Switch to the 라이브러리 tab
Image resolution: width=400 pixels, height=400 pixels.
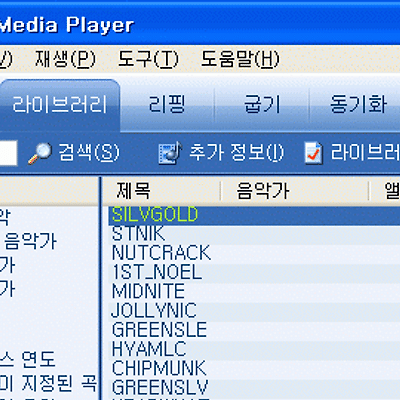(x=59, y=105)
